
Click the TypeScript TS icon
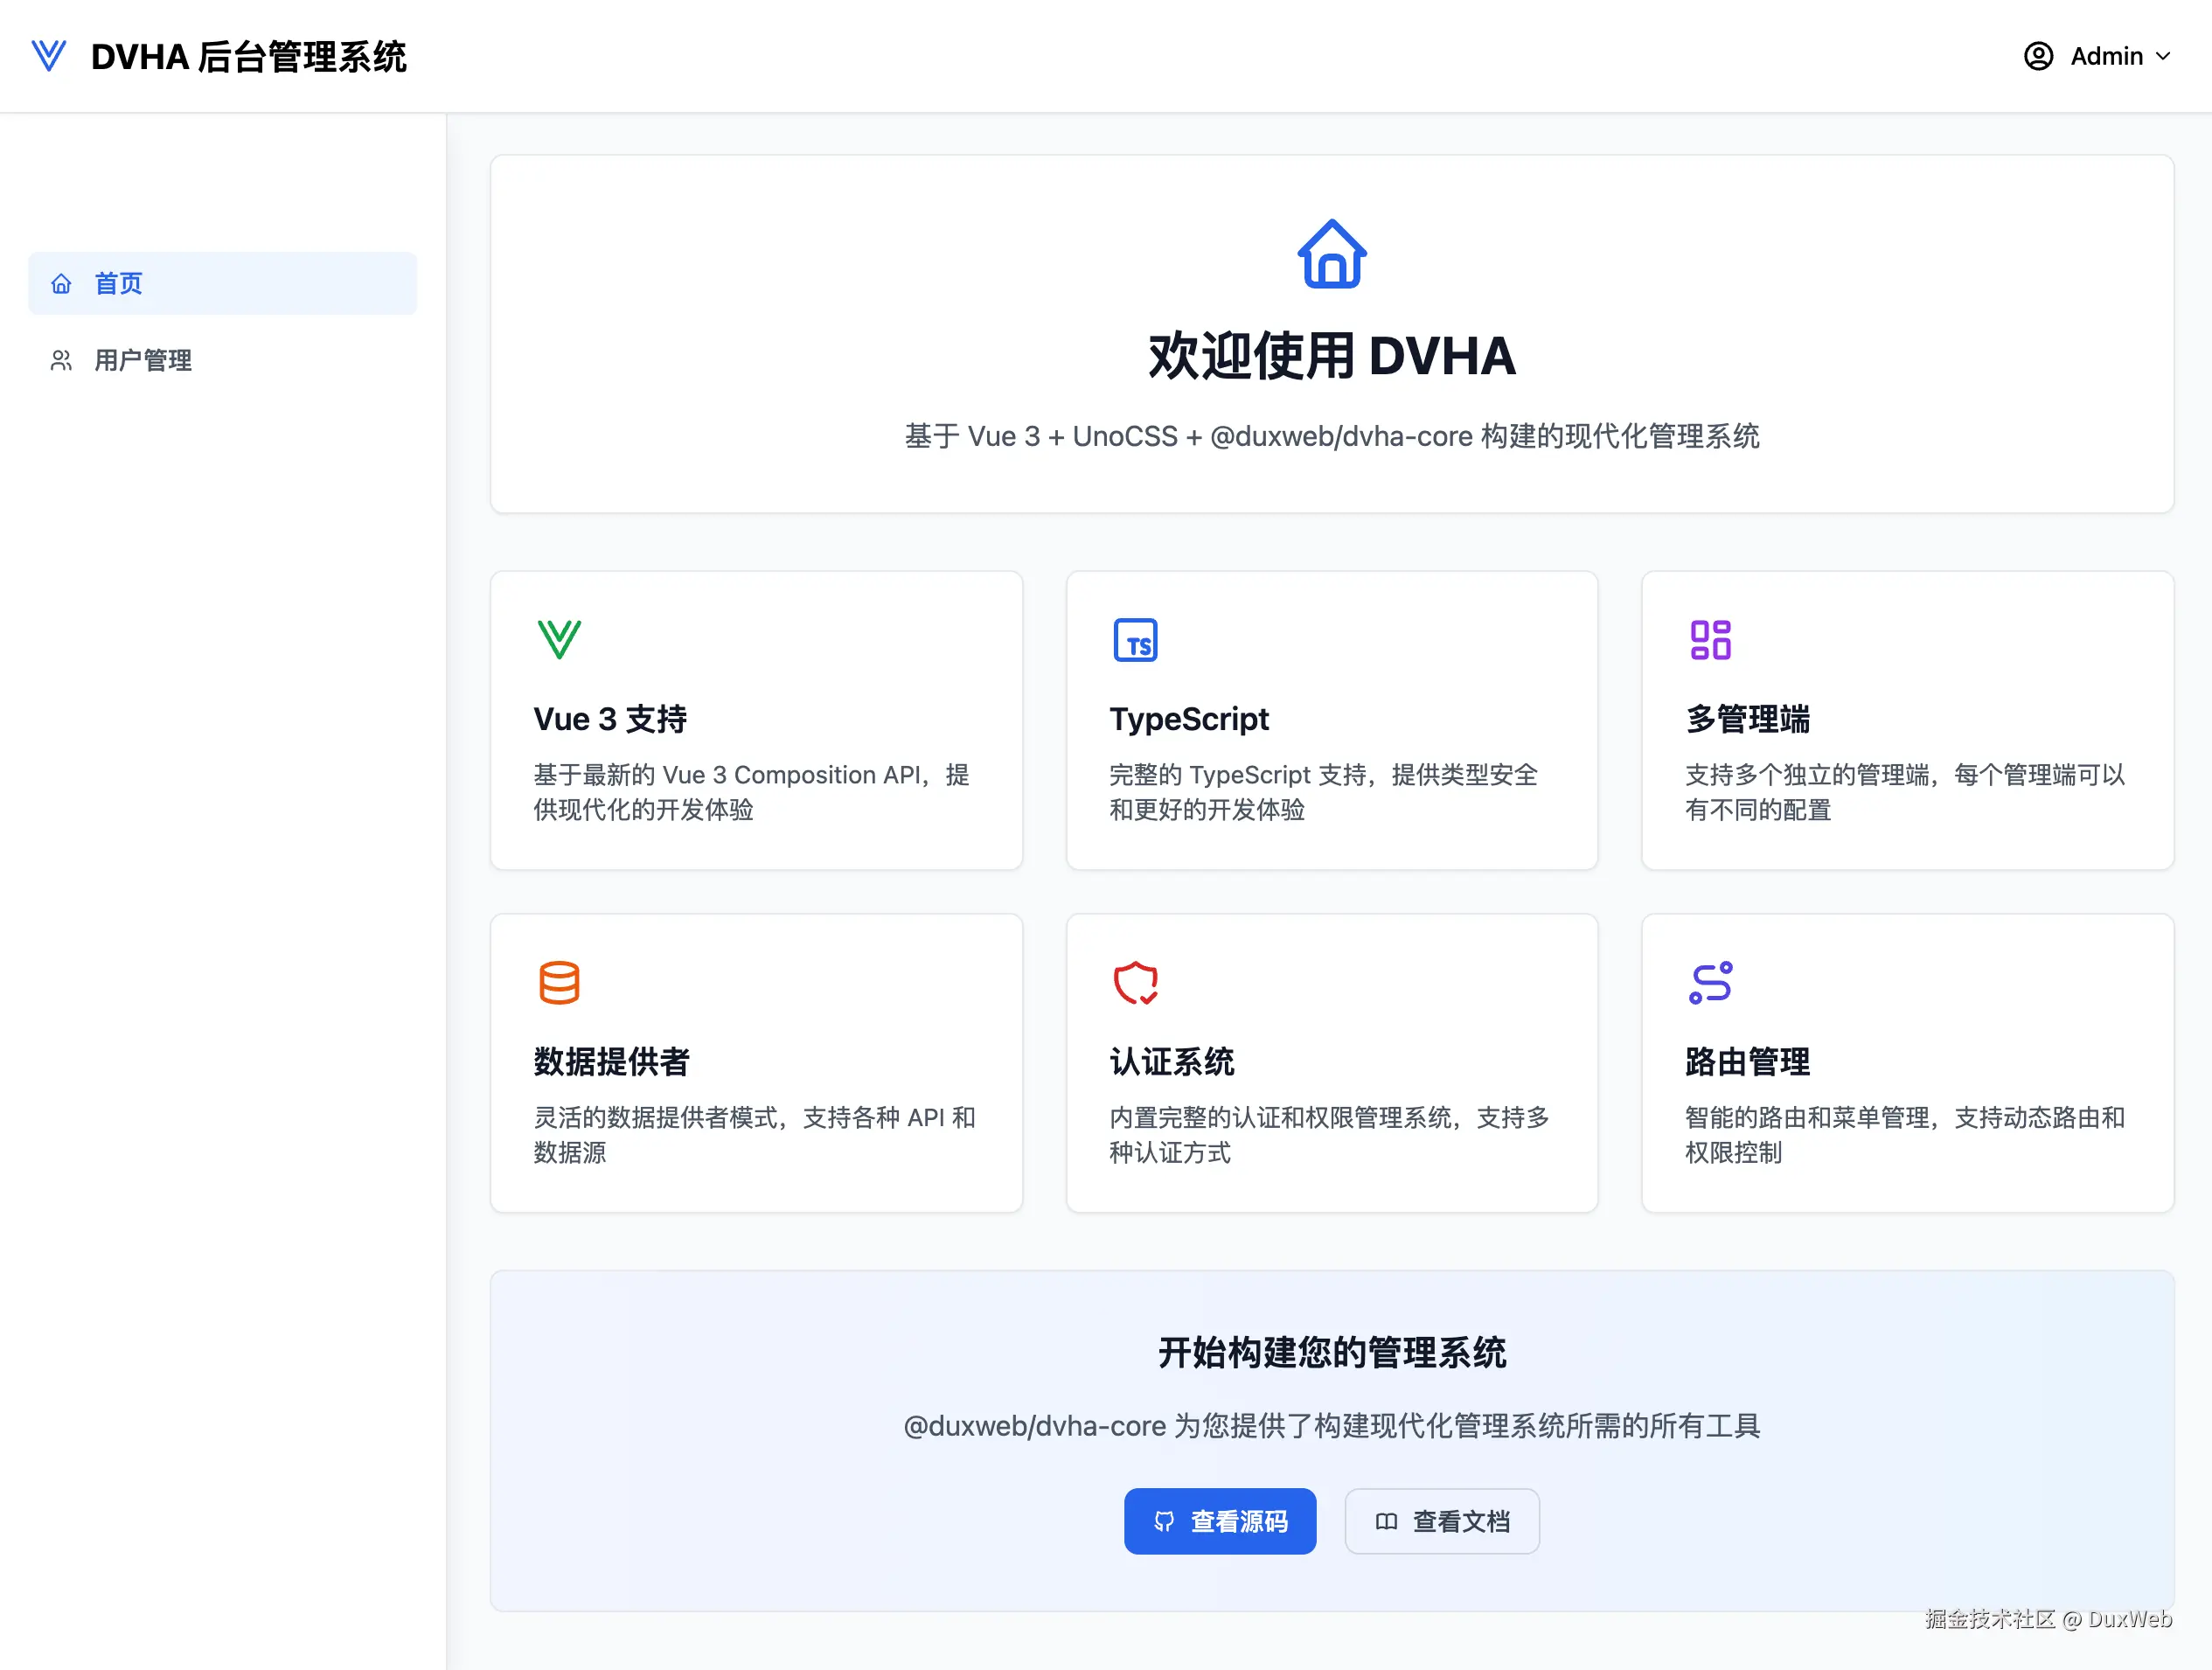click(x=1135, y=640)
